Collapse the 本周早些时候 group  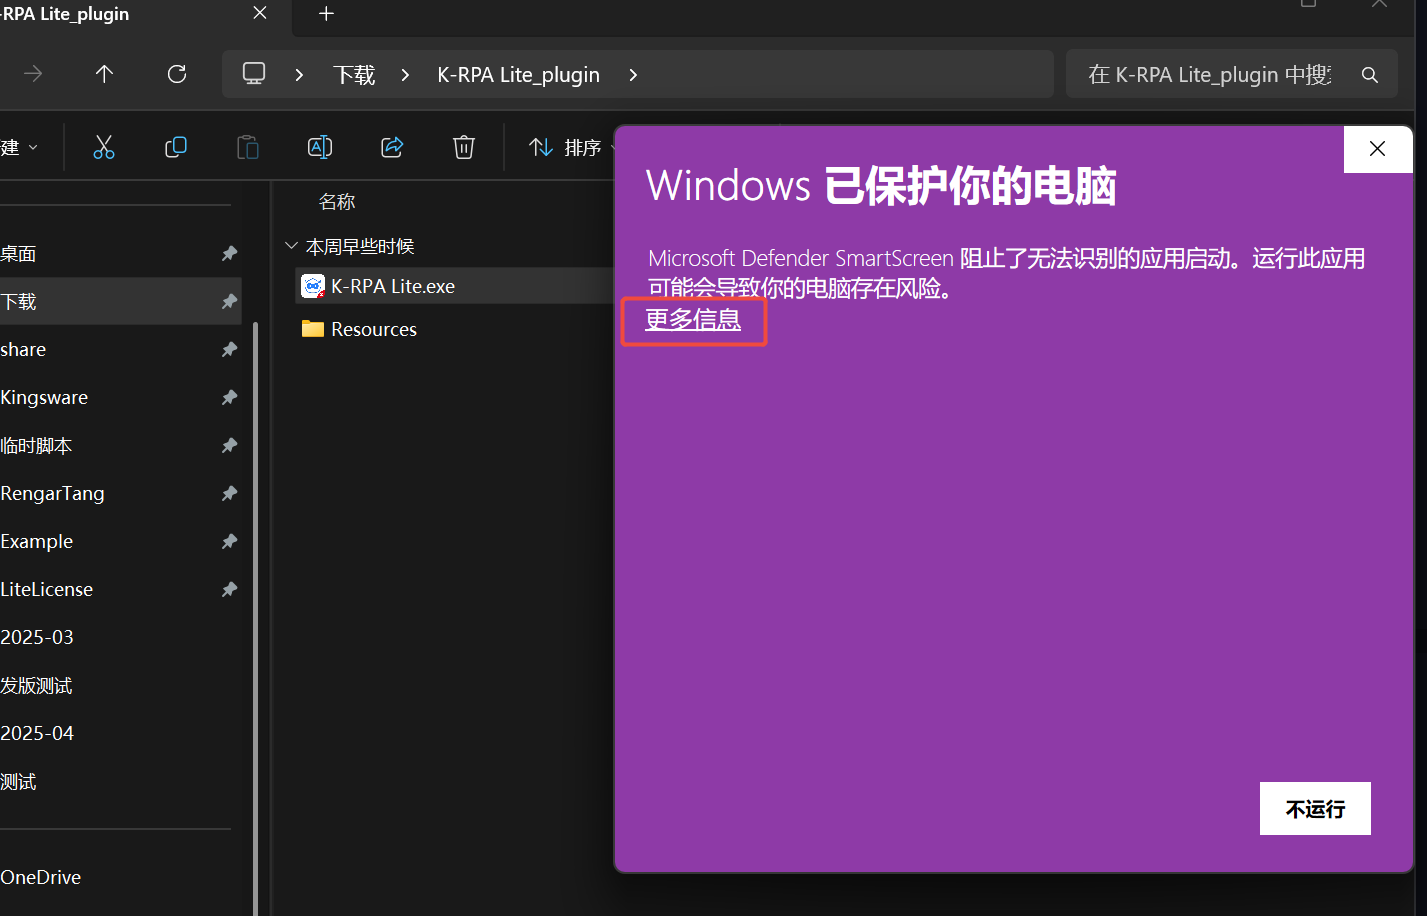(x=292, y=246)
